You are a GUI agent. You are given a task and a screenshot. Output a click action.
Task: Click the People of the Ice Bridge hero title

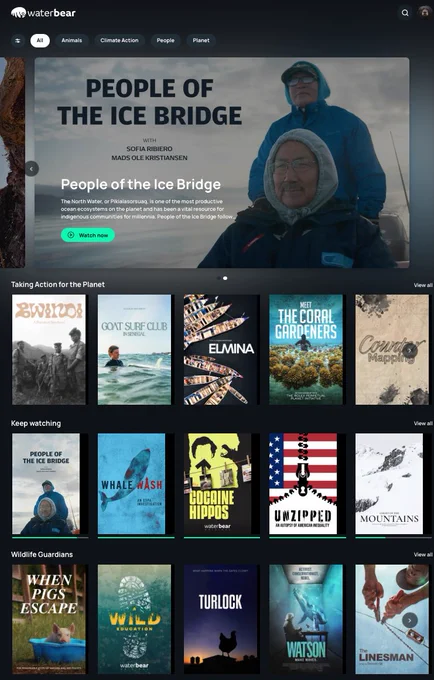click(141, 184)
